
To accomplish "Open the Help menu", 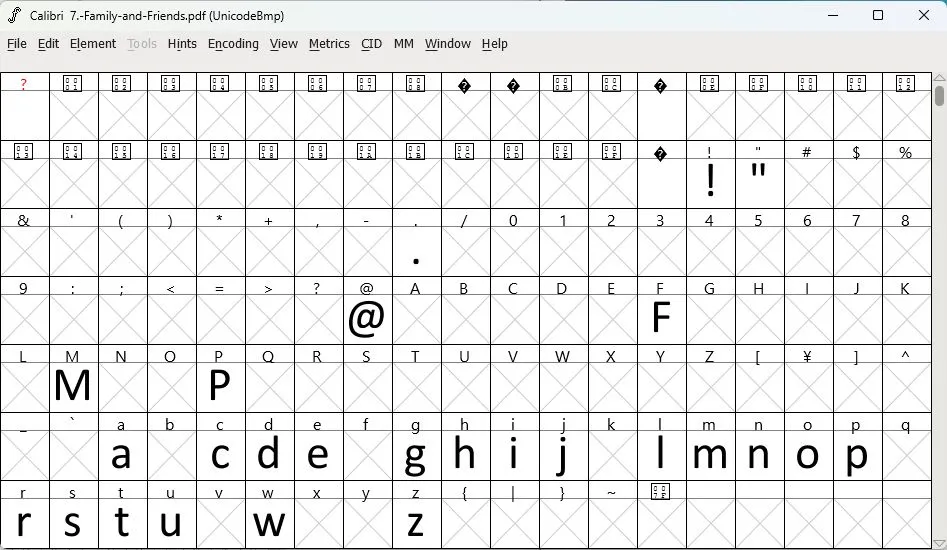I will click(494, 43).
